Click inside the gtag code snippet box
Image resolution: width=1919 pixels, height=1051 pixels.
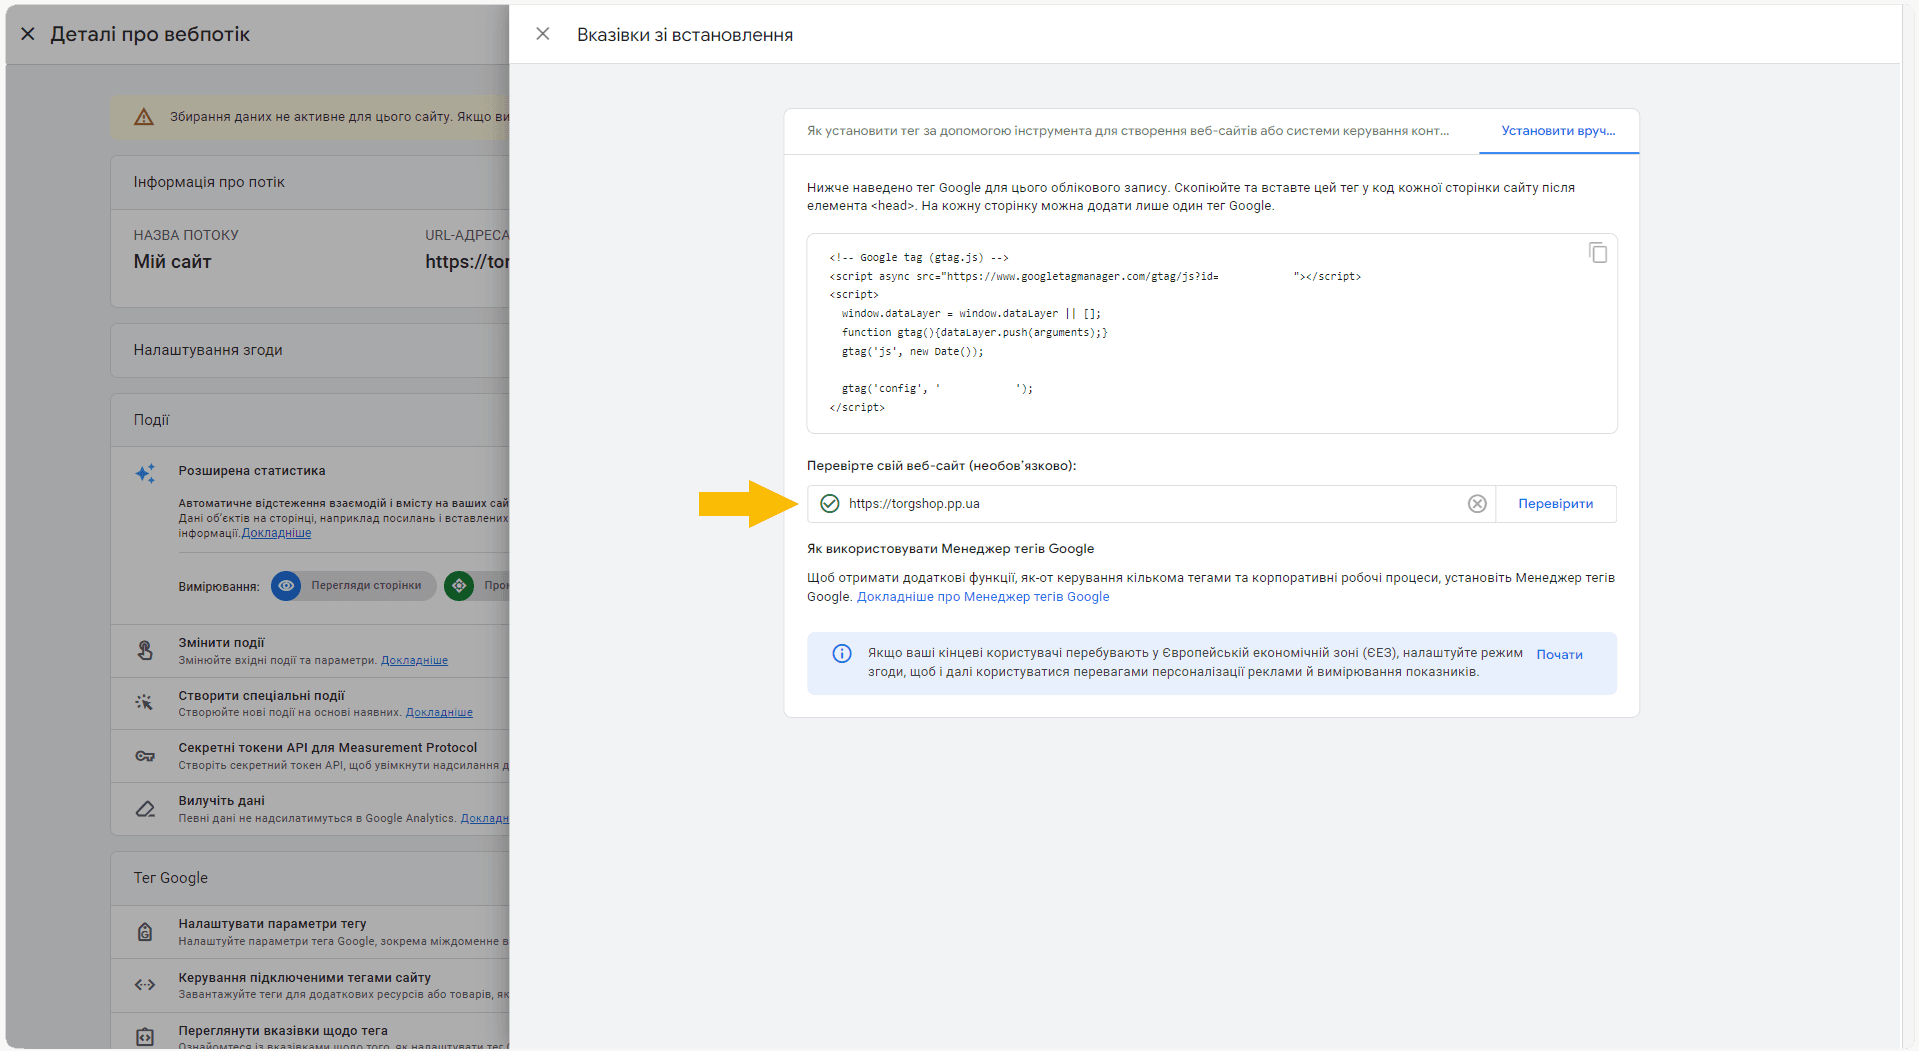(x=1211, y=333)
